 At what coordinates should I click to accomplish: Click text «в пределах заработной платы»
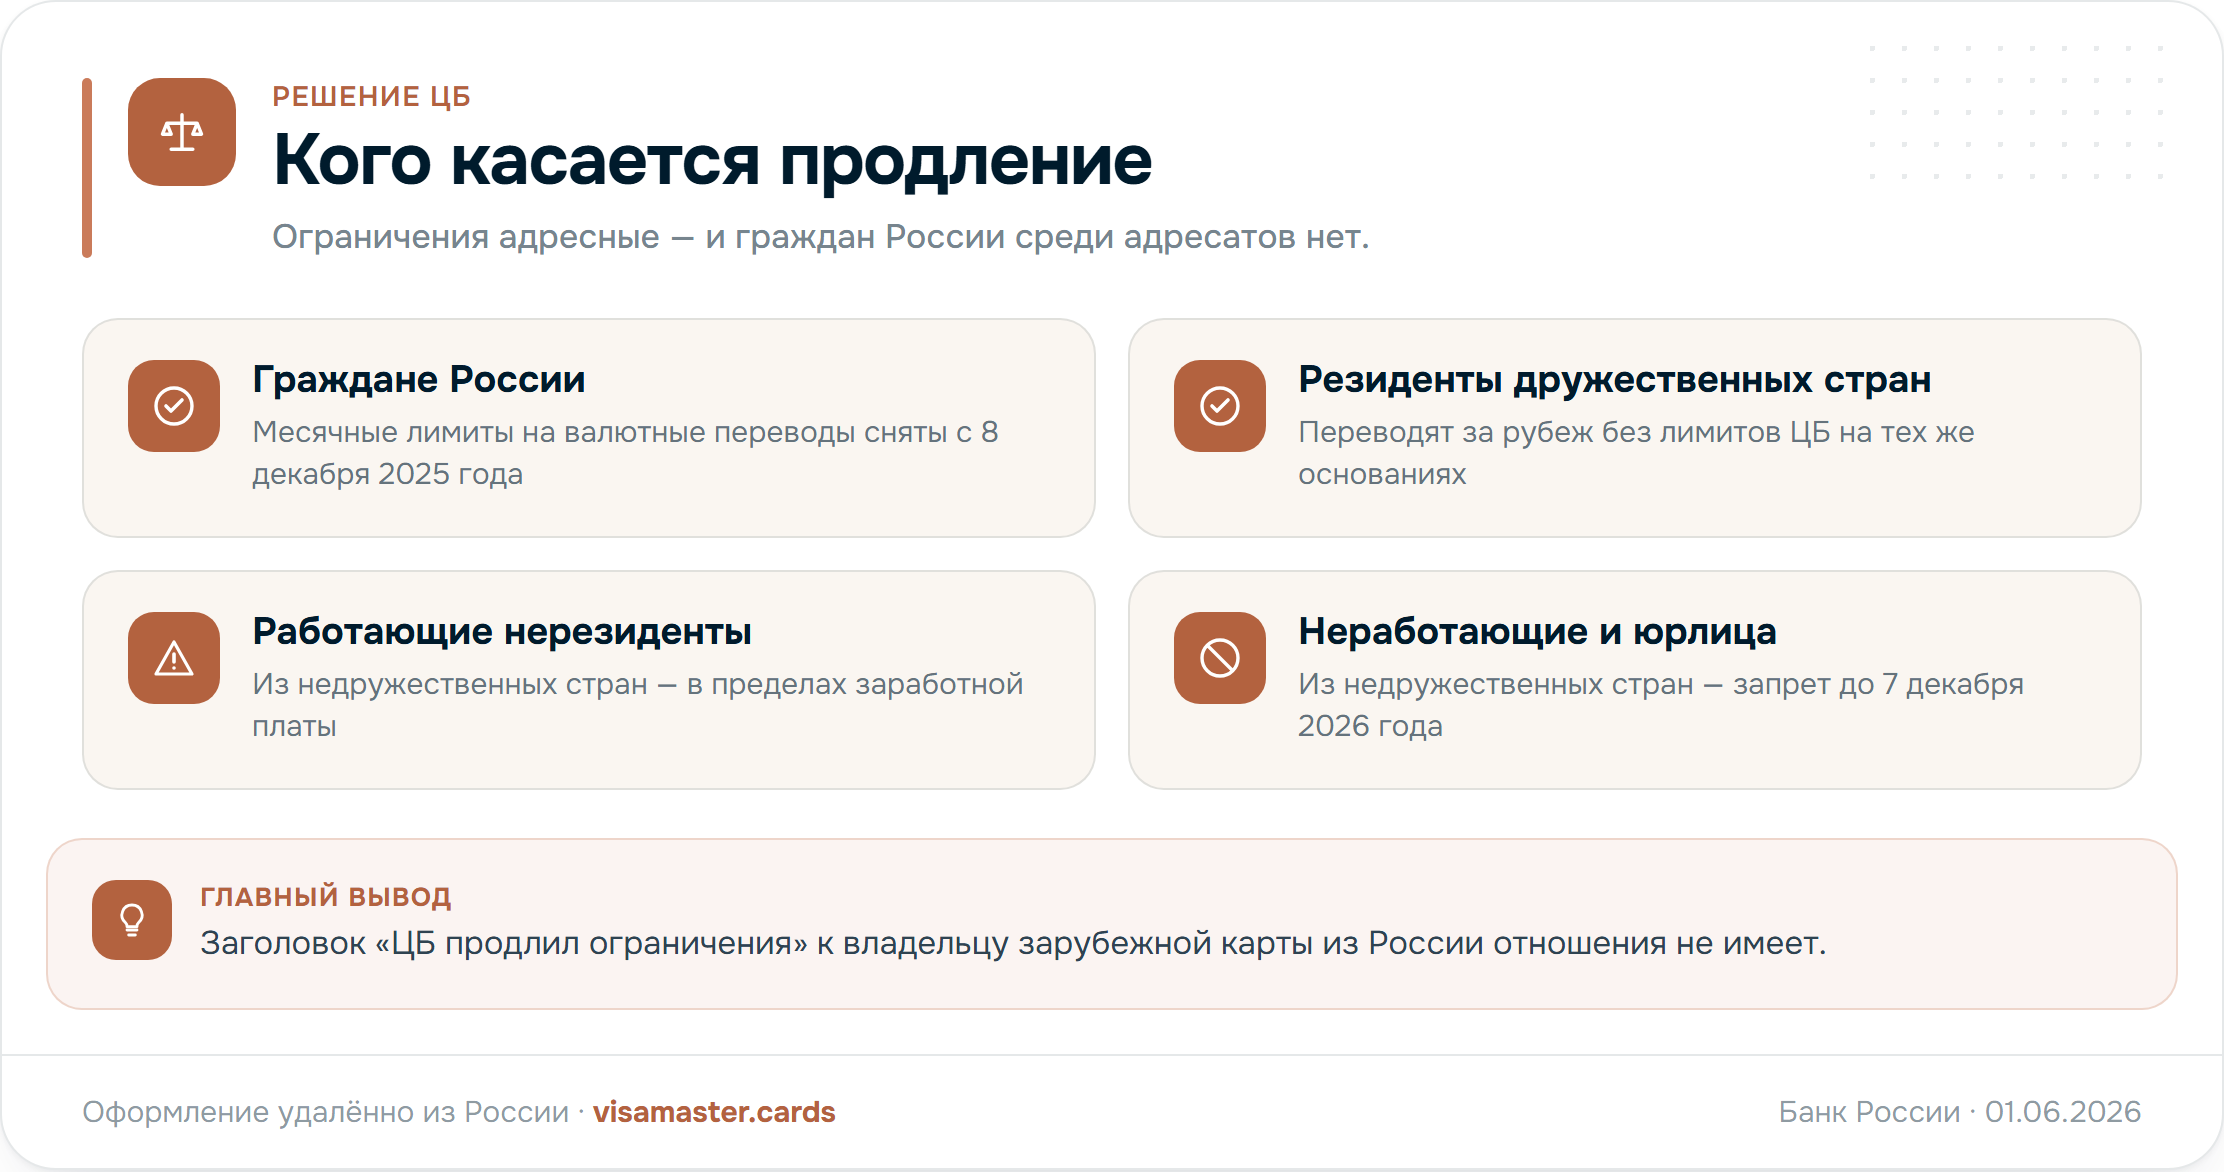pyautogui.click(x=638, y=705)
